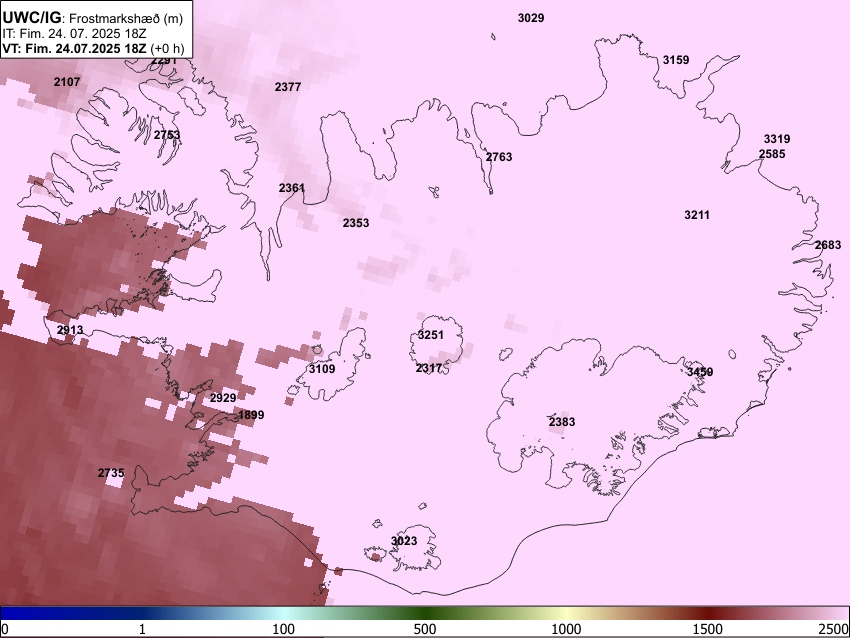Image resolution: width=850 pixels, height=638 pixels.
Task: Click the map value 2683
Action: 828,246
